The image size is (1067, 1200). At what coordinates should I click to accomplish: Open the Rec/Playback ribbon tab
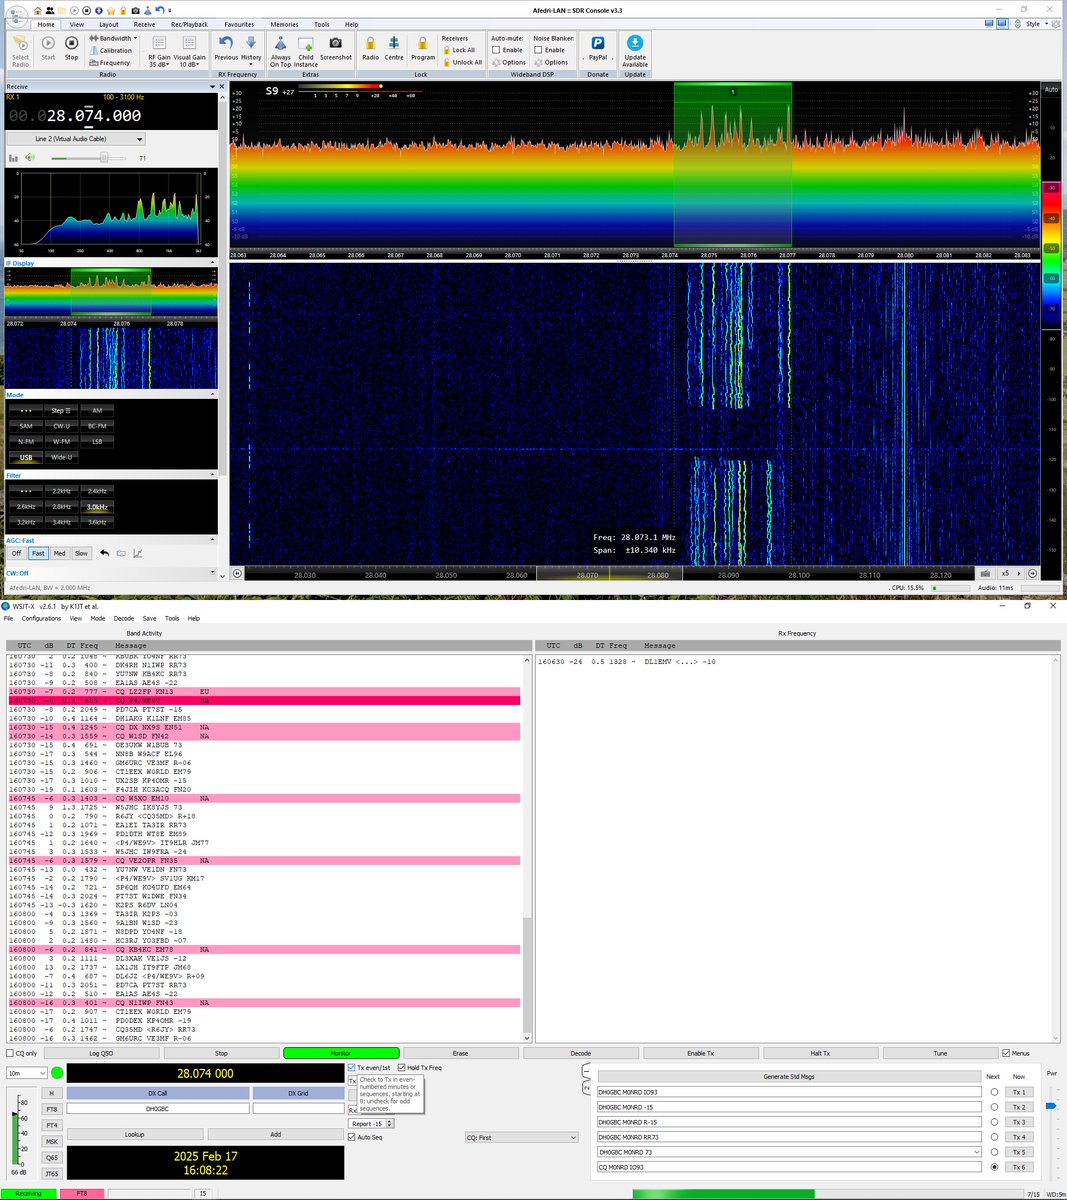[189, 24]
